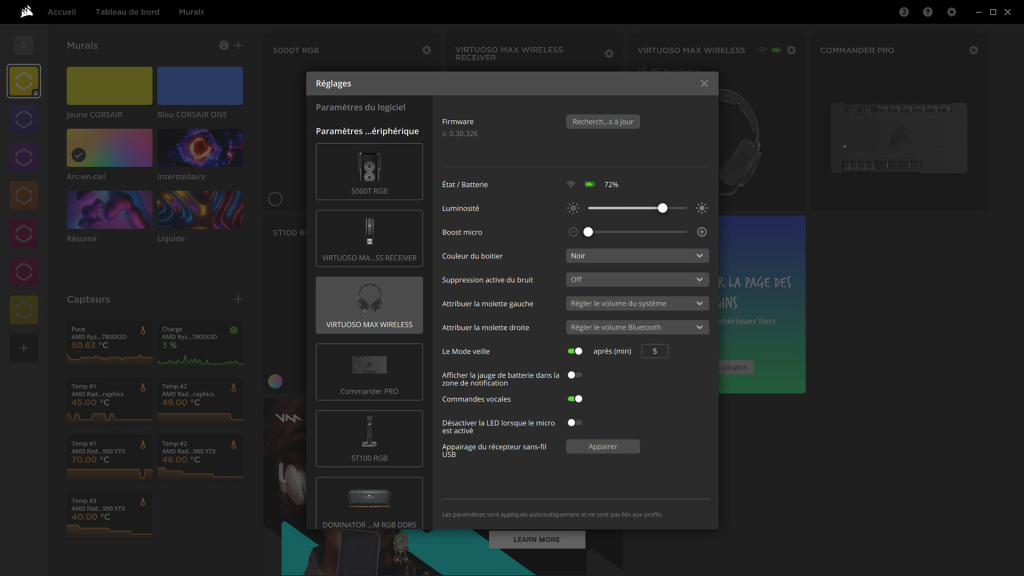Open Attribuer la molette gauche dropdown
The image size is (1024, 576).
pyautogui.click(x=637, y=304)
